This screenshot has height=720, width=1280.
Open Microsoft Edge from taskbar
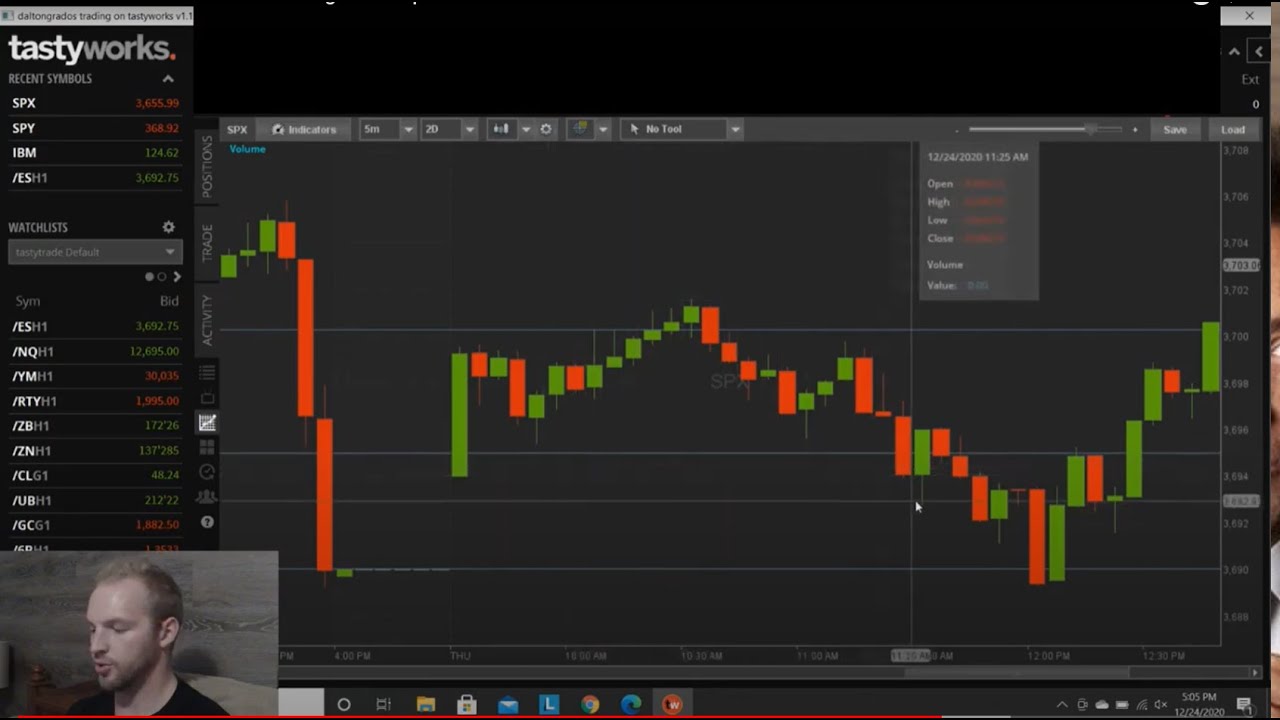click(631, 704)
